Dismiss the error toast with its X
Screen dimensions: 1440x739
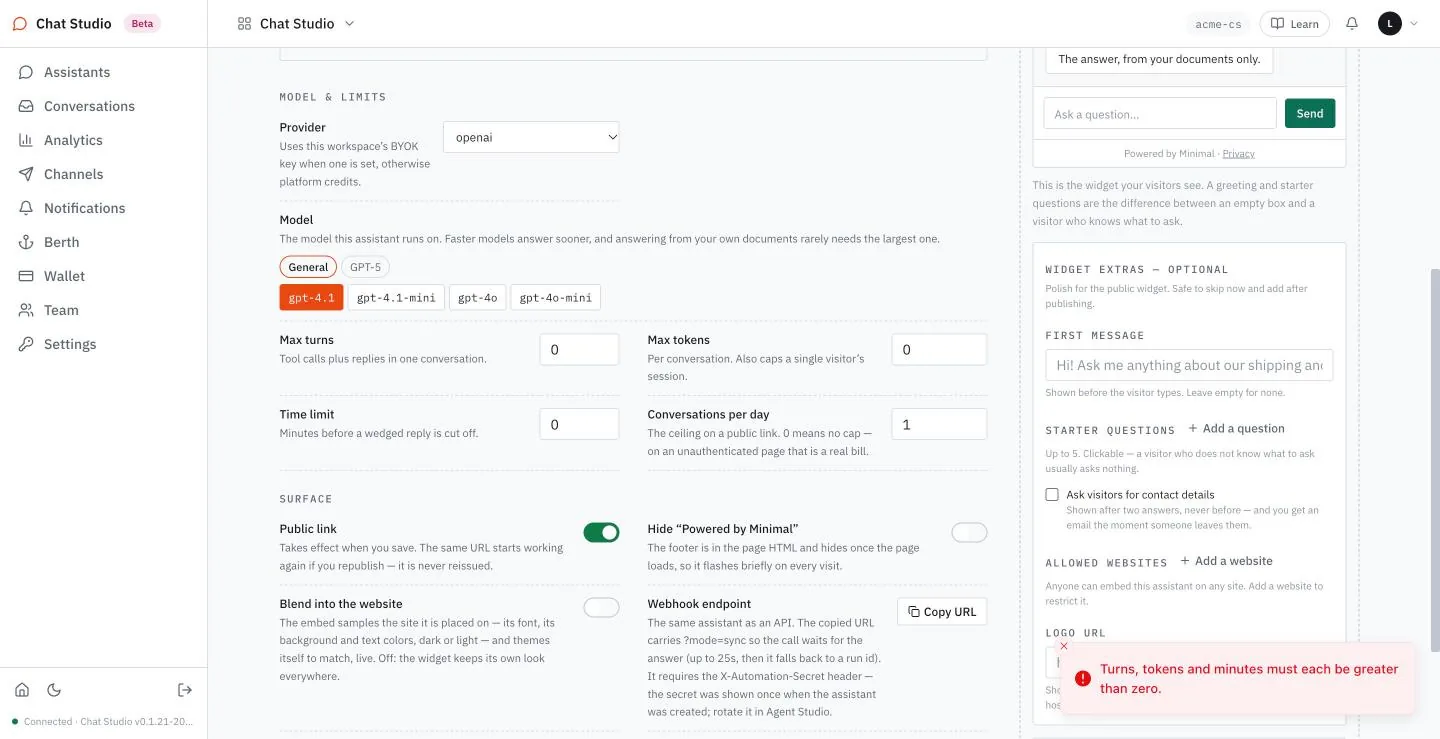click(x=1064, y=646)
